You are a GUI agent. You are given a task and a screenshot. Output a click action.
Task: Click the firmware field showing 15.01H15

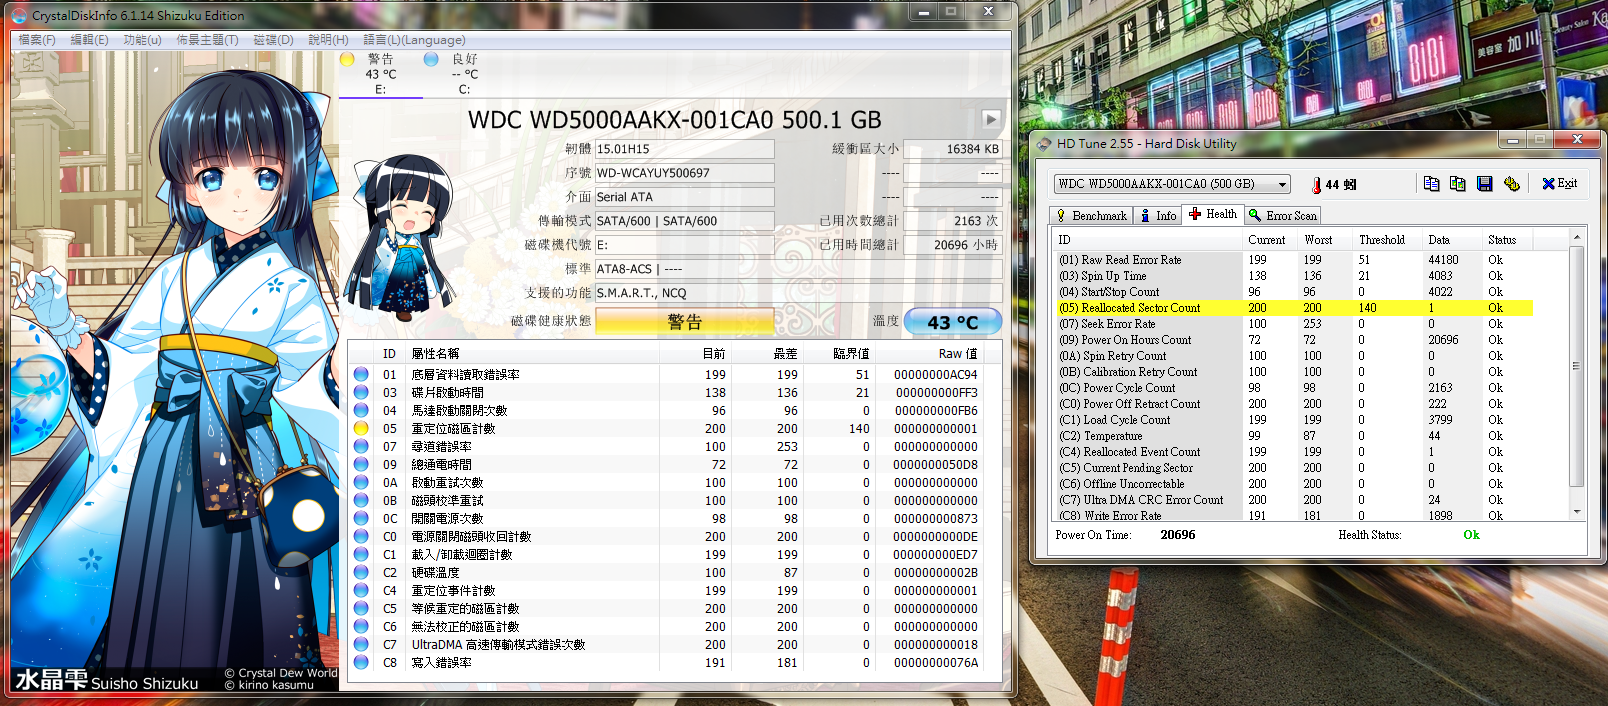coord(685,149)
